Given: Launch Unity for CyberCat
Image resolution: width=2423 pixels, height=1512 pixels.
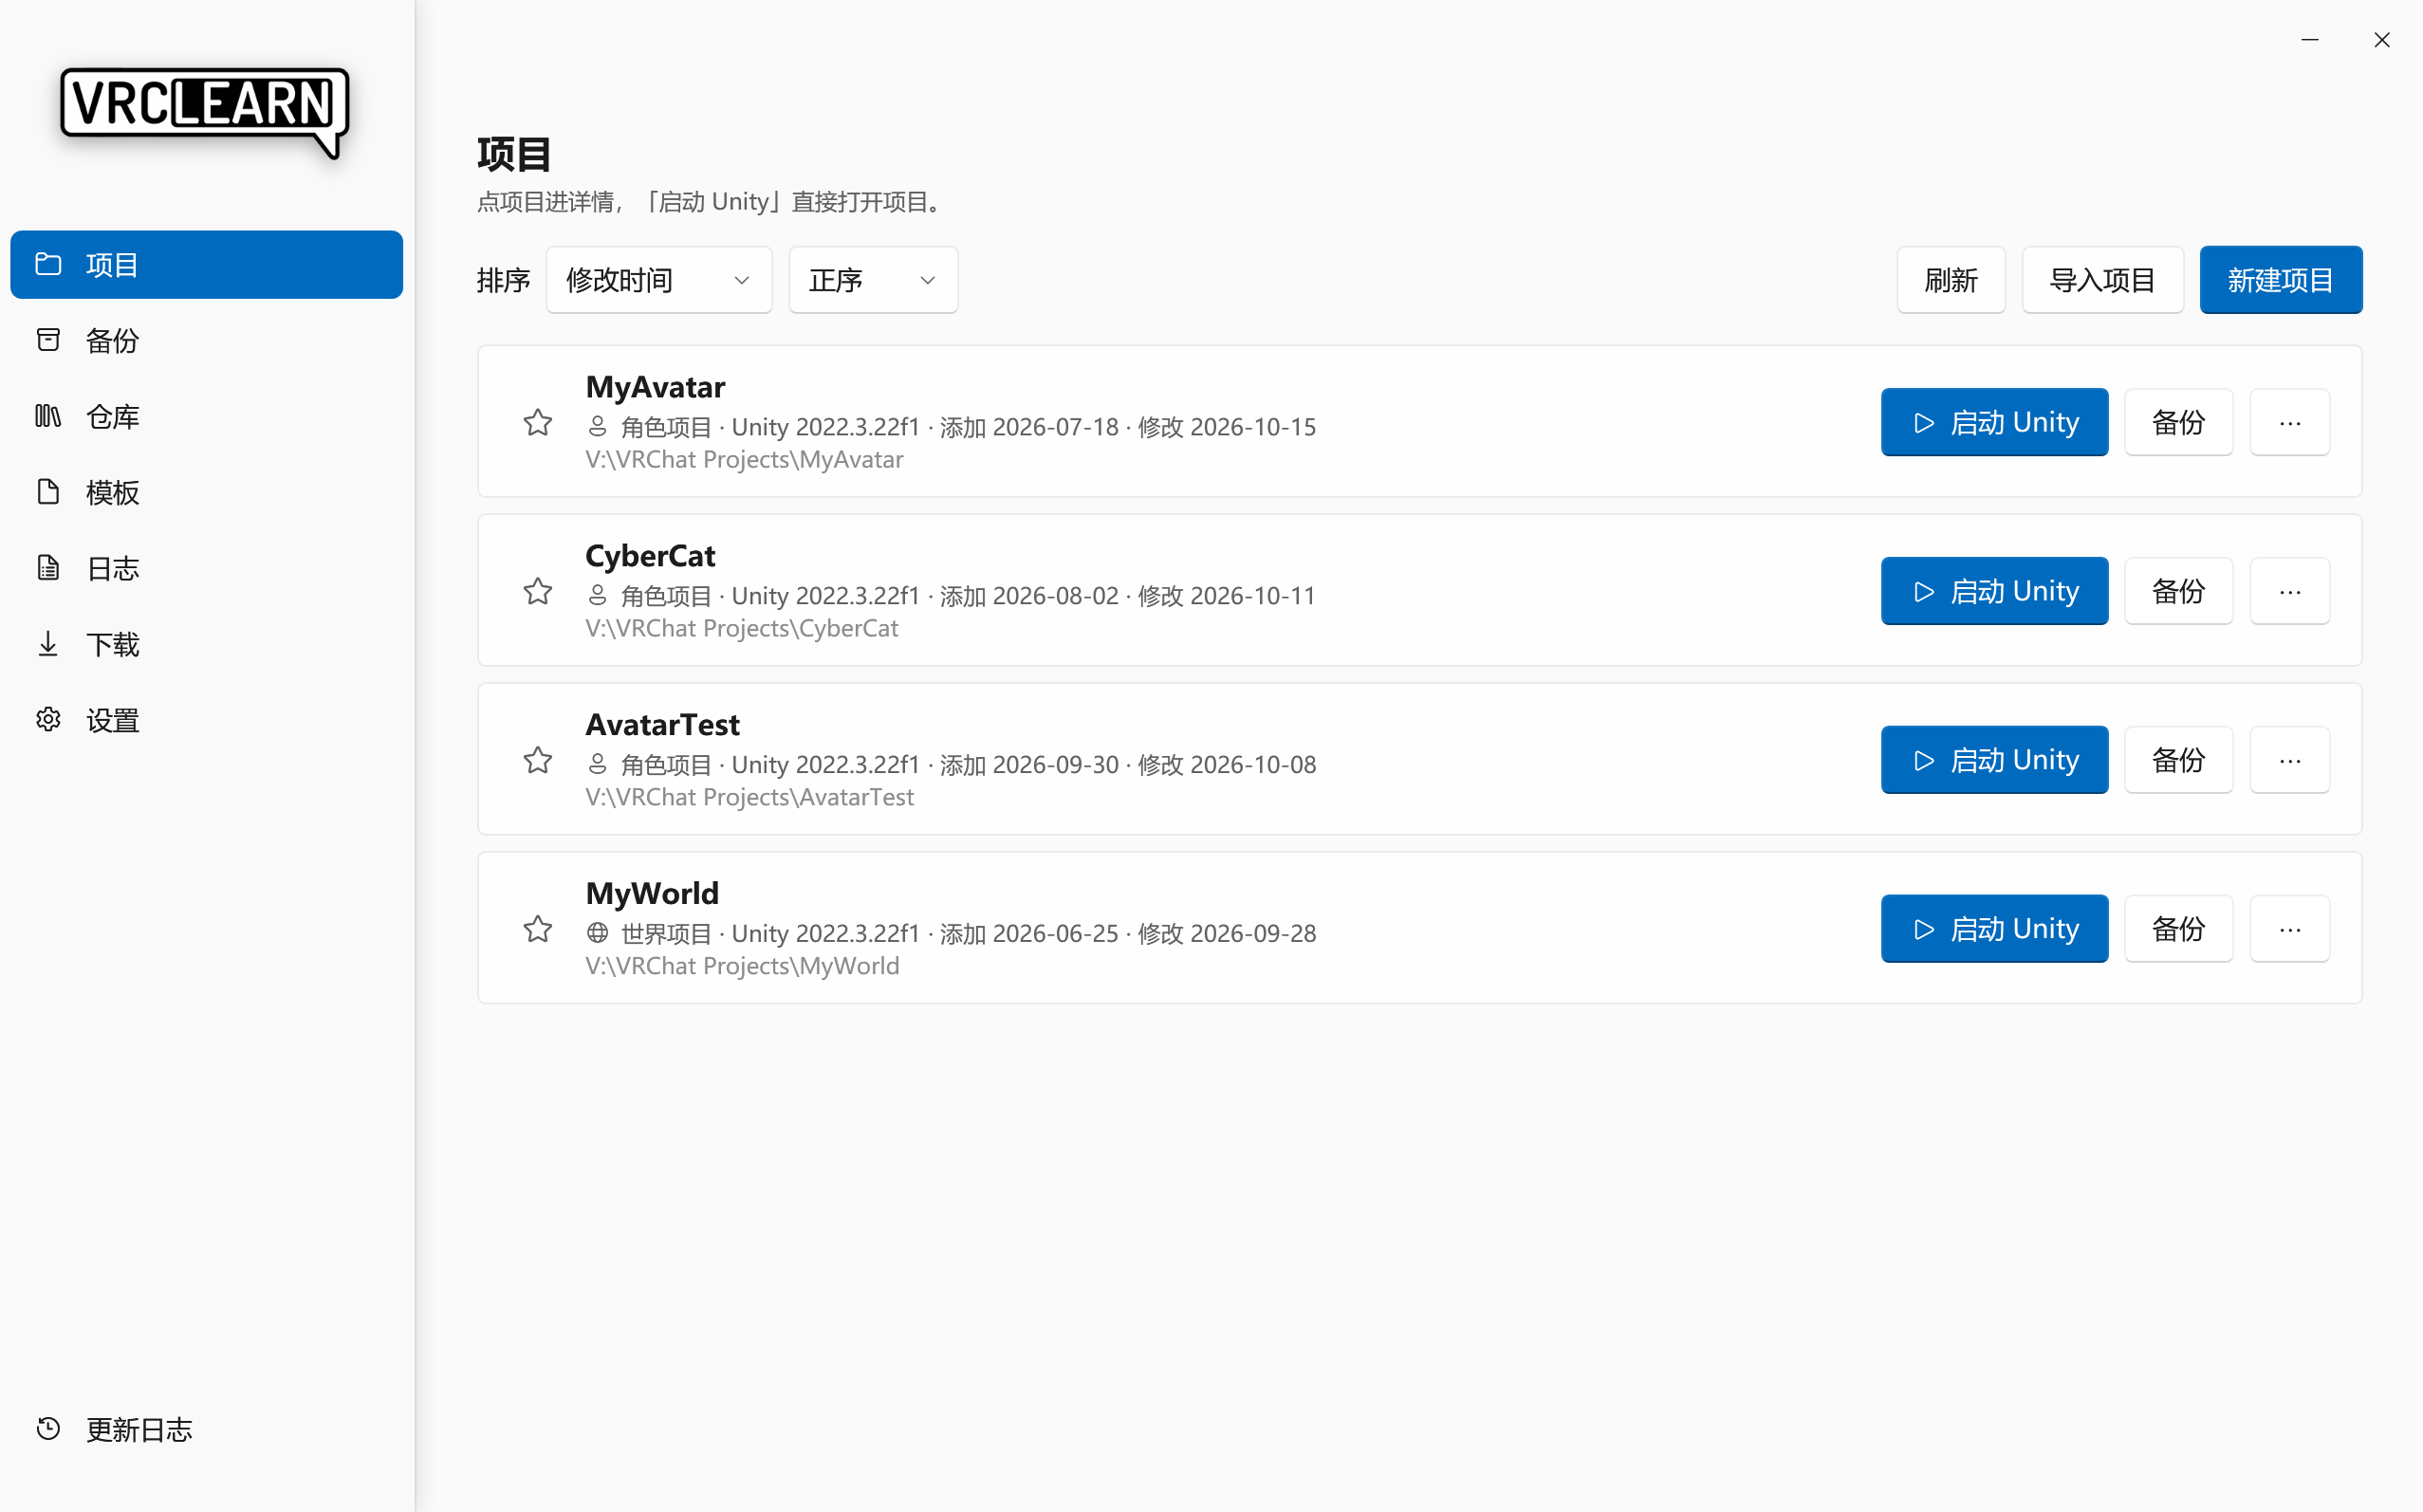Looking at the screenshot, I should coord(1994,592).
